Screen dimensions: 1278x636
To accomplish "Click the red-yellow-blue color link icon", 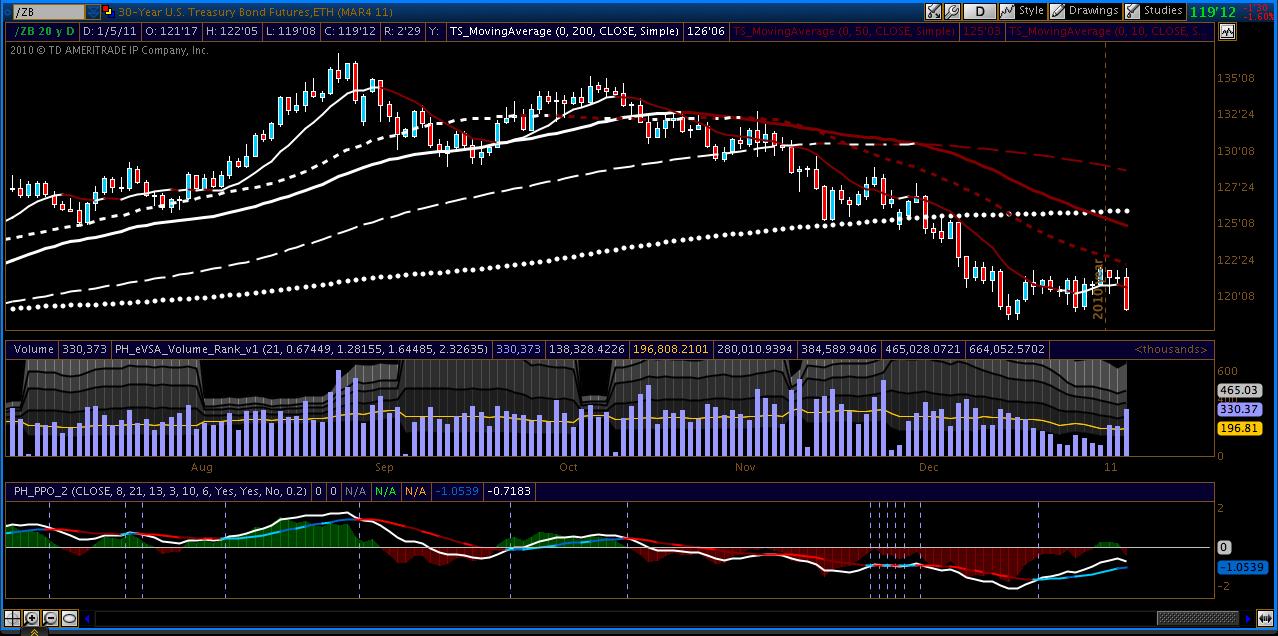I will (108, 11).
